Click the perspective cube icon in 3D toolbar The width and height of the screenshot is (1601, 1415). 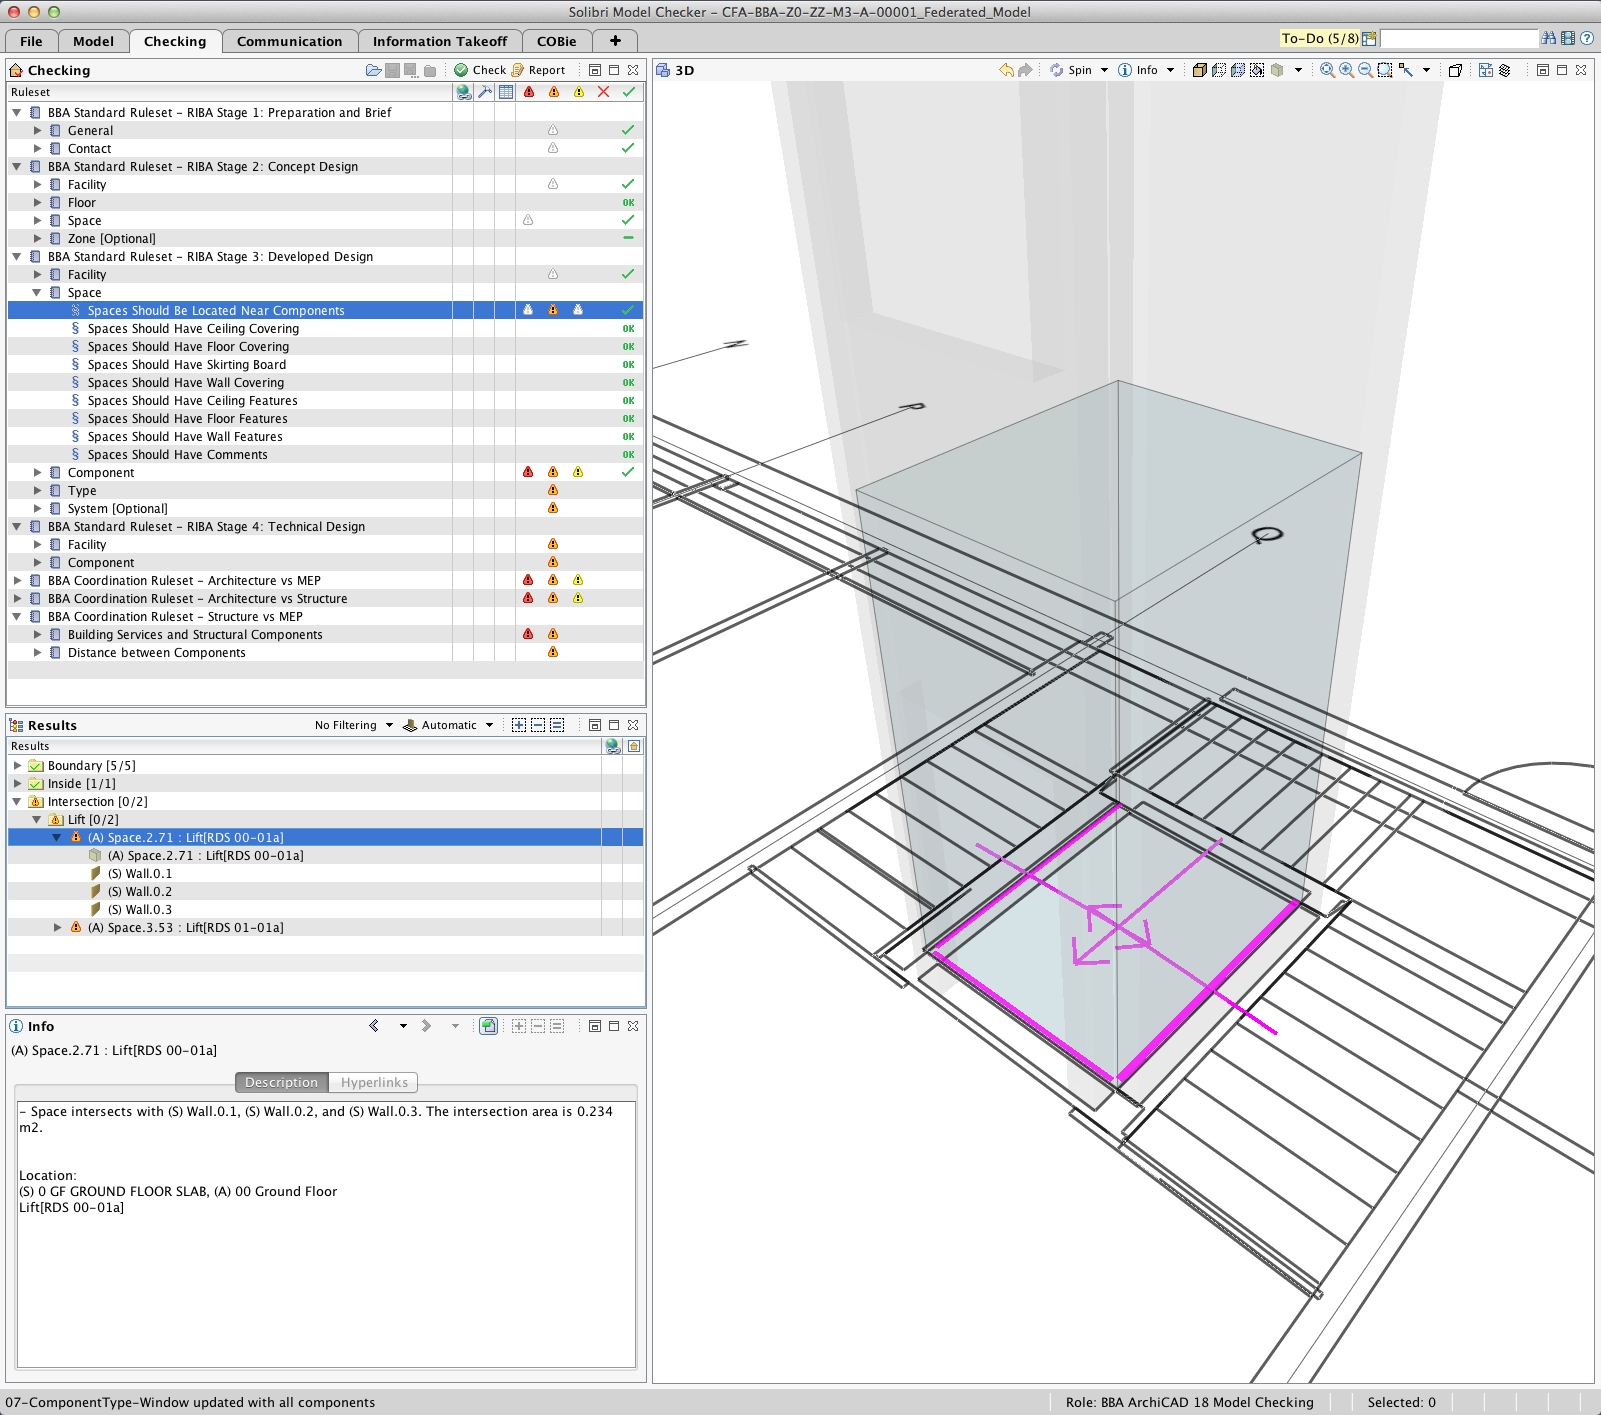click(1455, 70)
